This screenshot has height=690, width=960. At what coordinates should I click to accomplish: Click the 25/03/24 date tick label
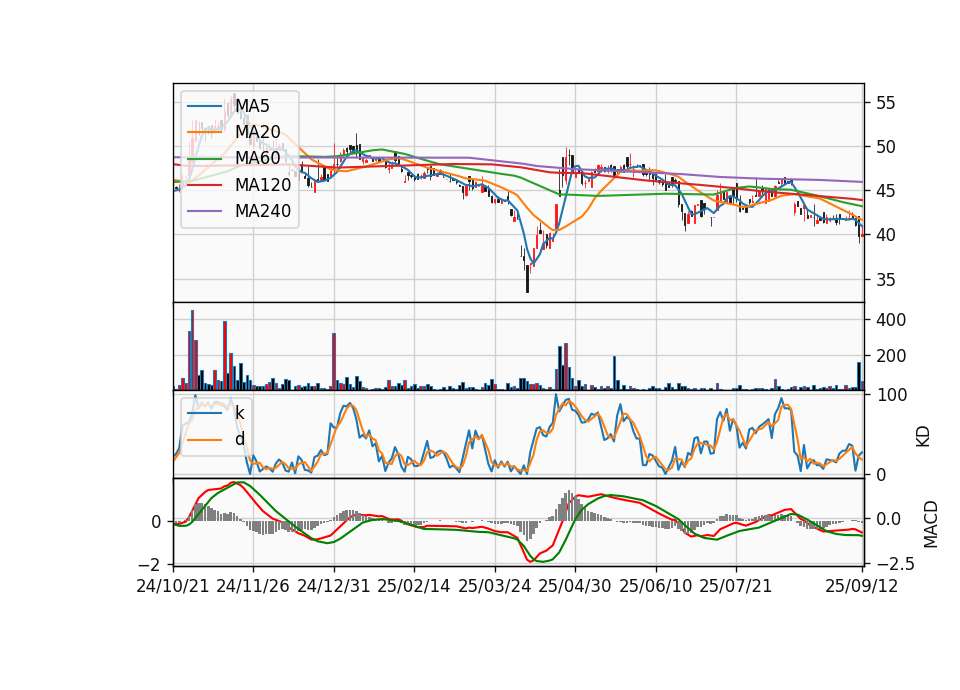[495, 586]
